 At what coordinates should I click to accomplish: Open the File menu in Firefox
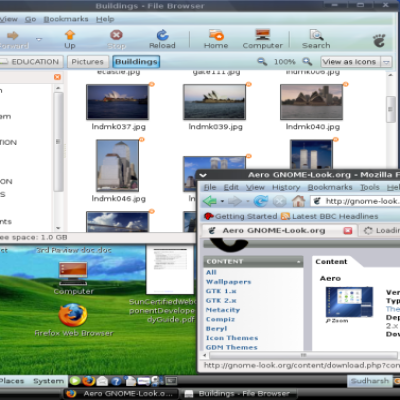click(x=210, y=187)
